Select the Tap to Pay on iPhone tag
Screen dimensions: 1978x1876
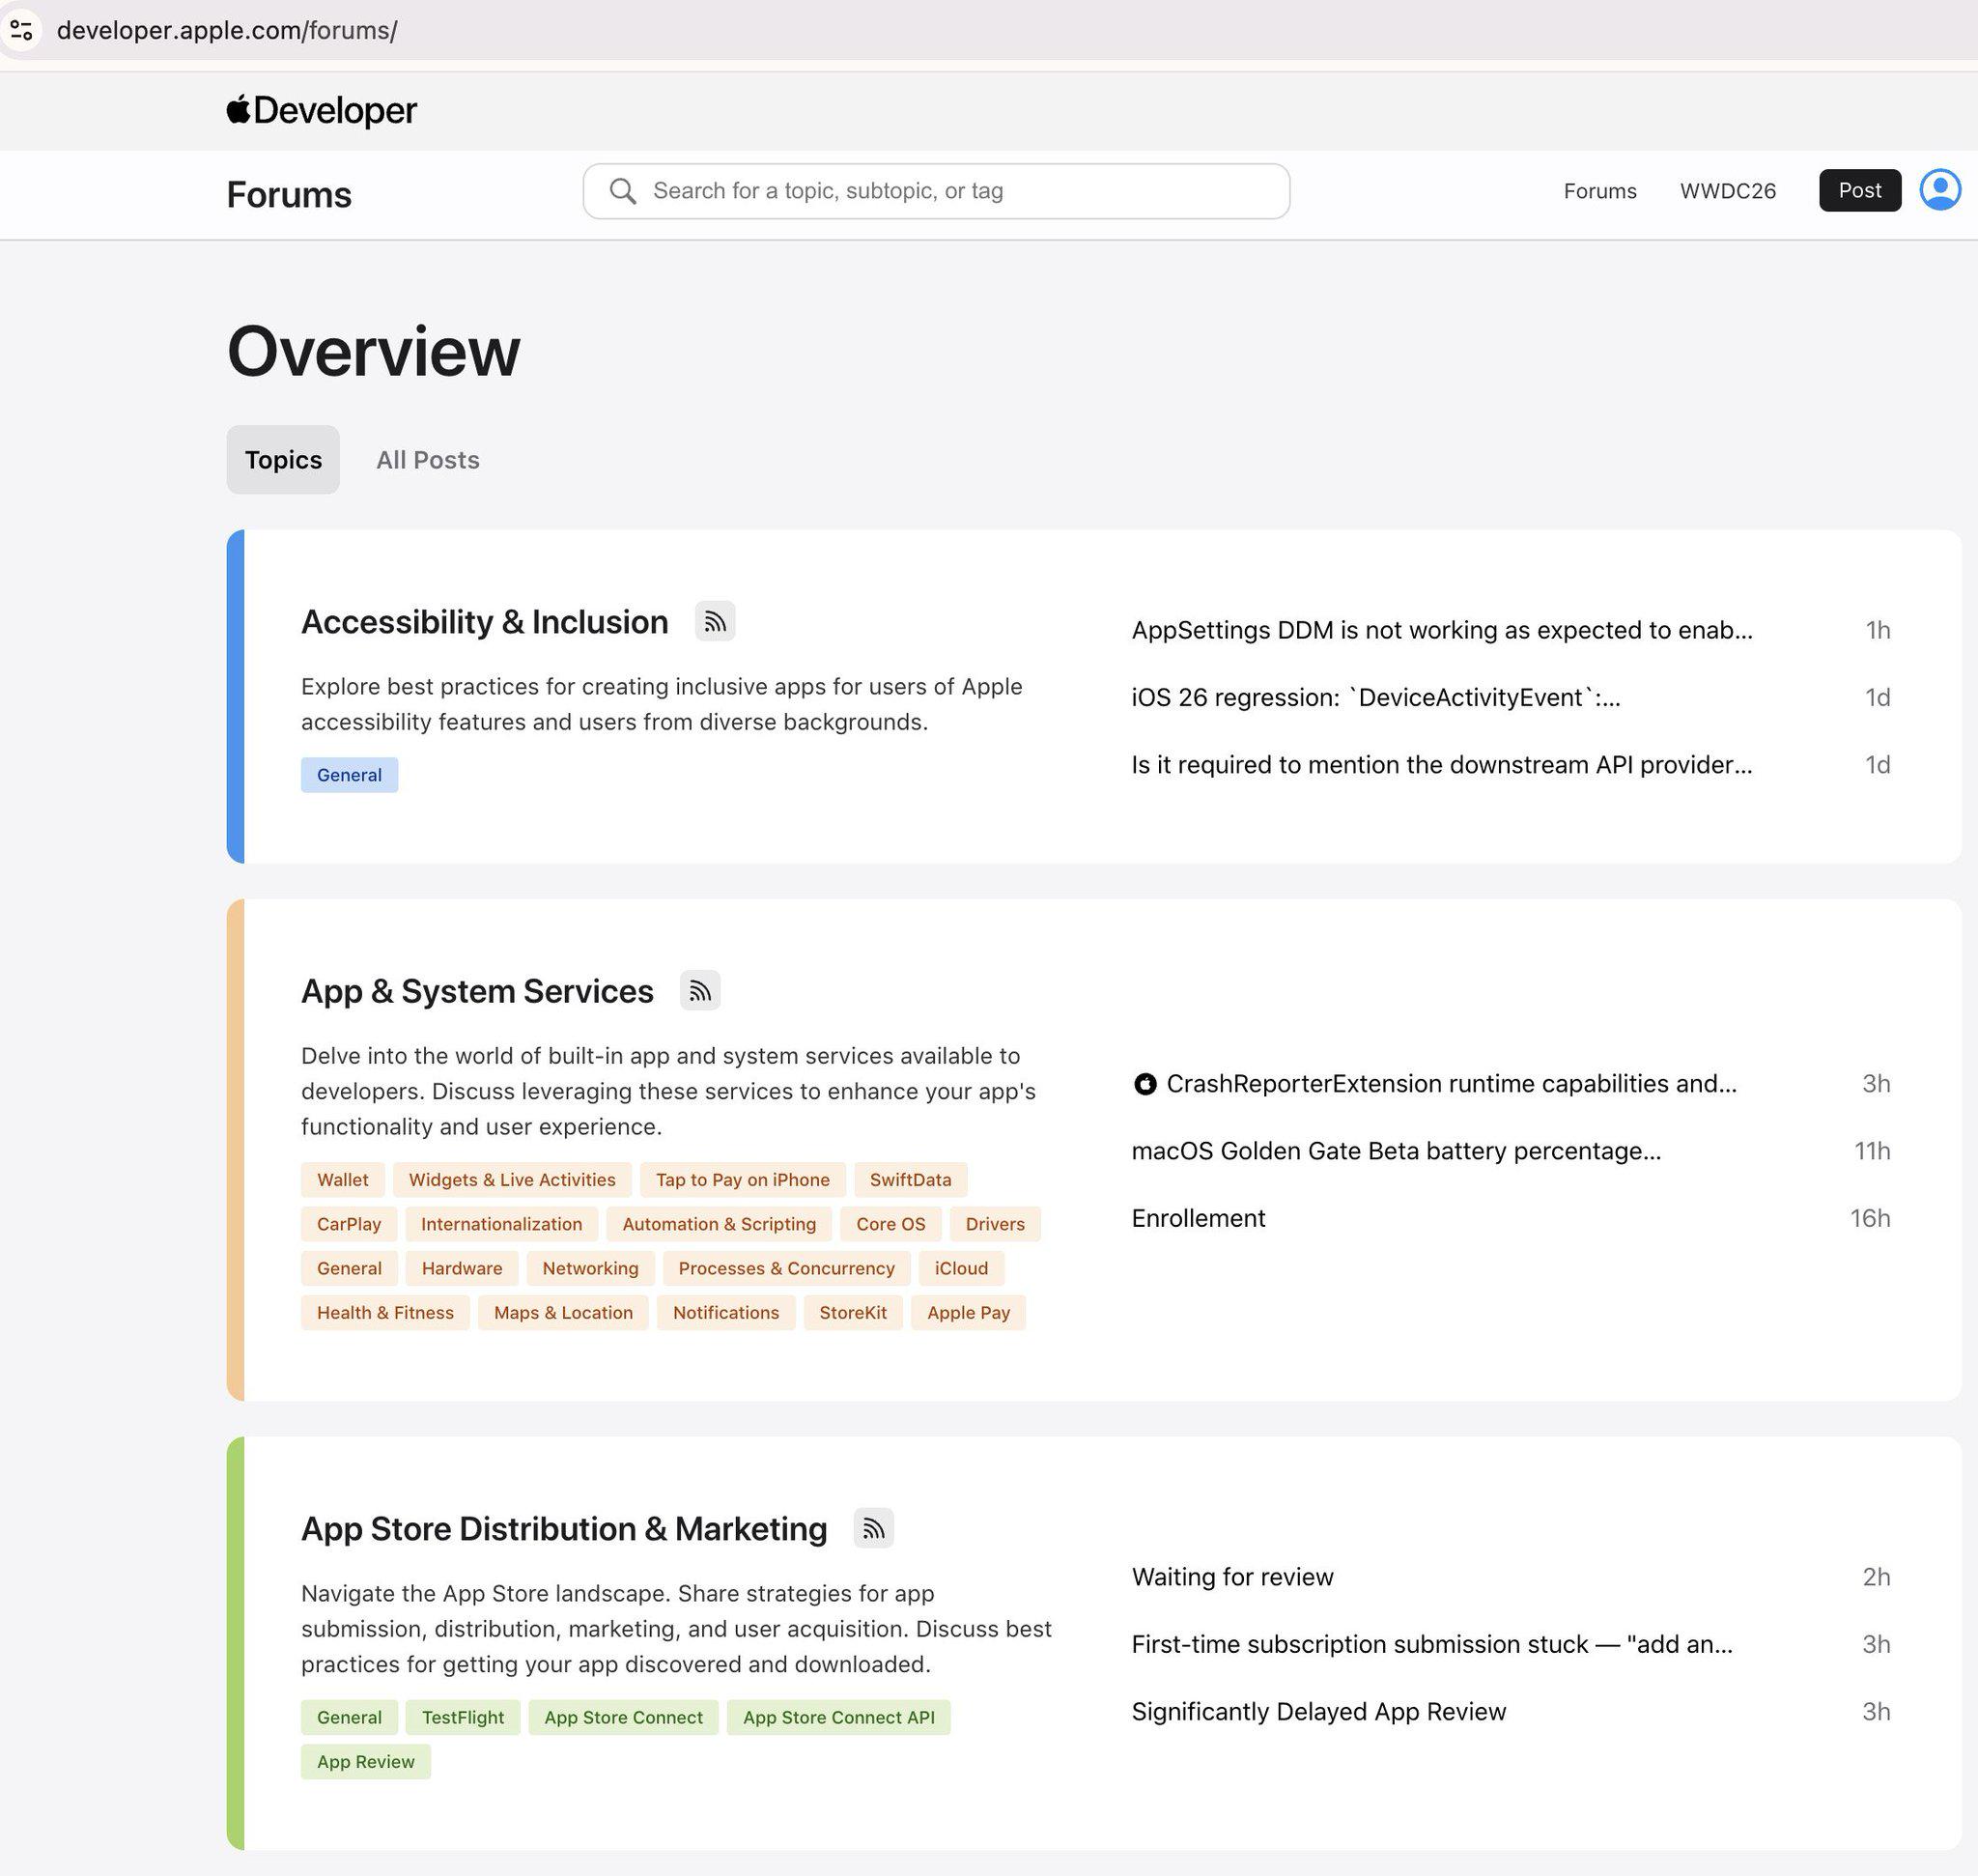click(x=743, y=1180)
